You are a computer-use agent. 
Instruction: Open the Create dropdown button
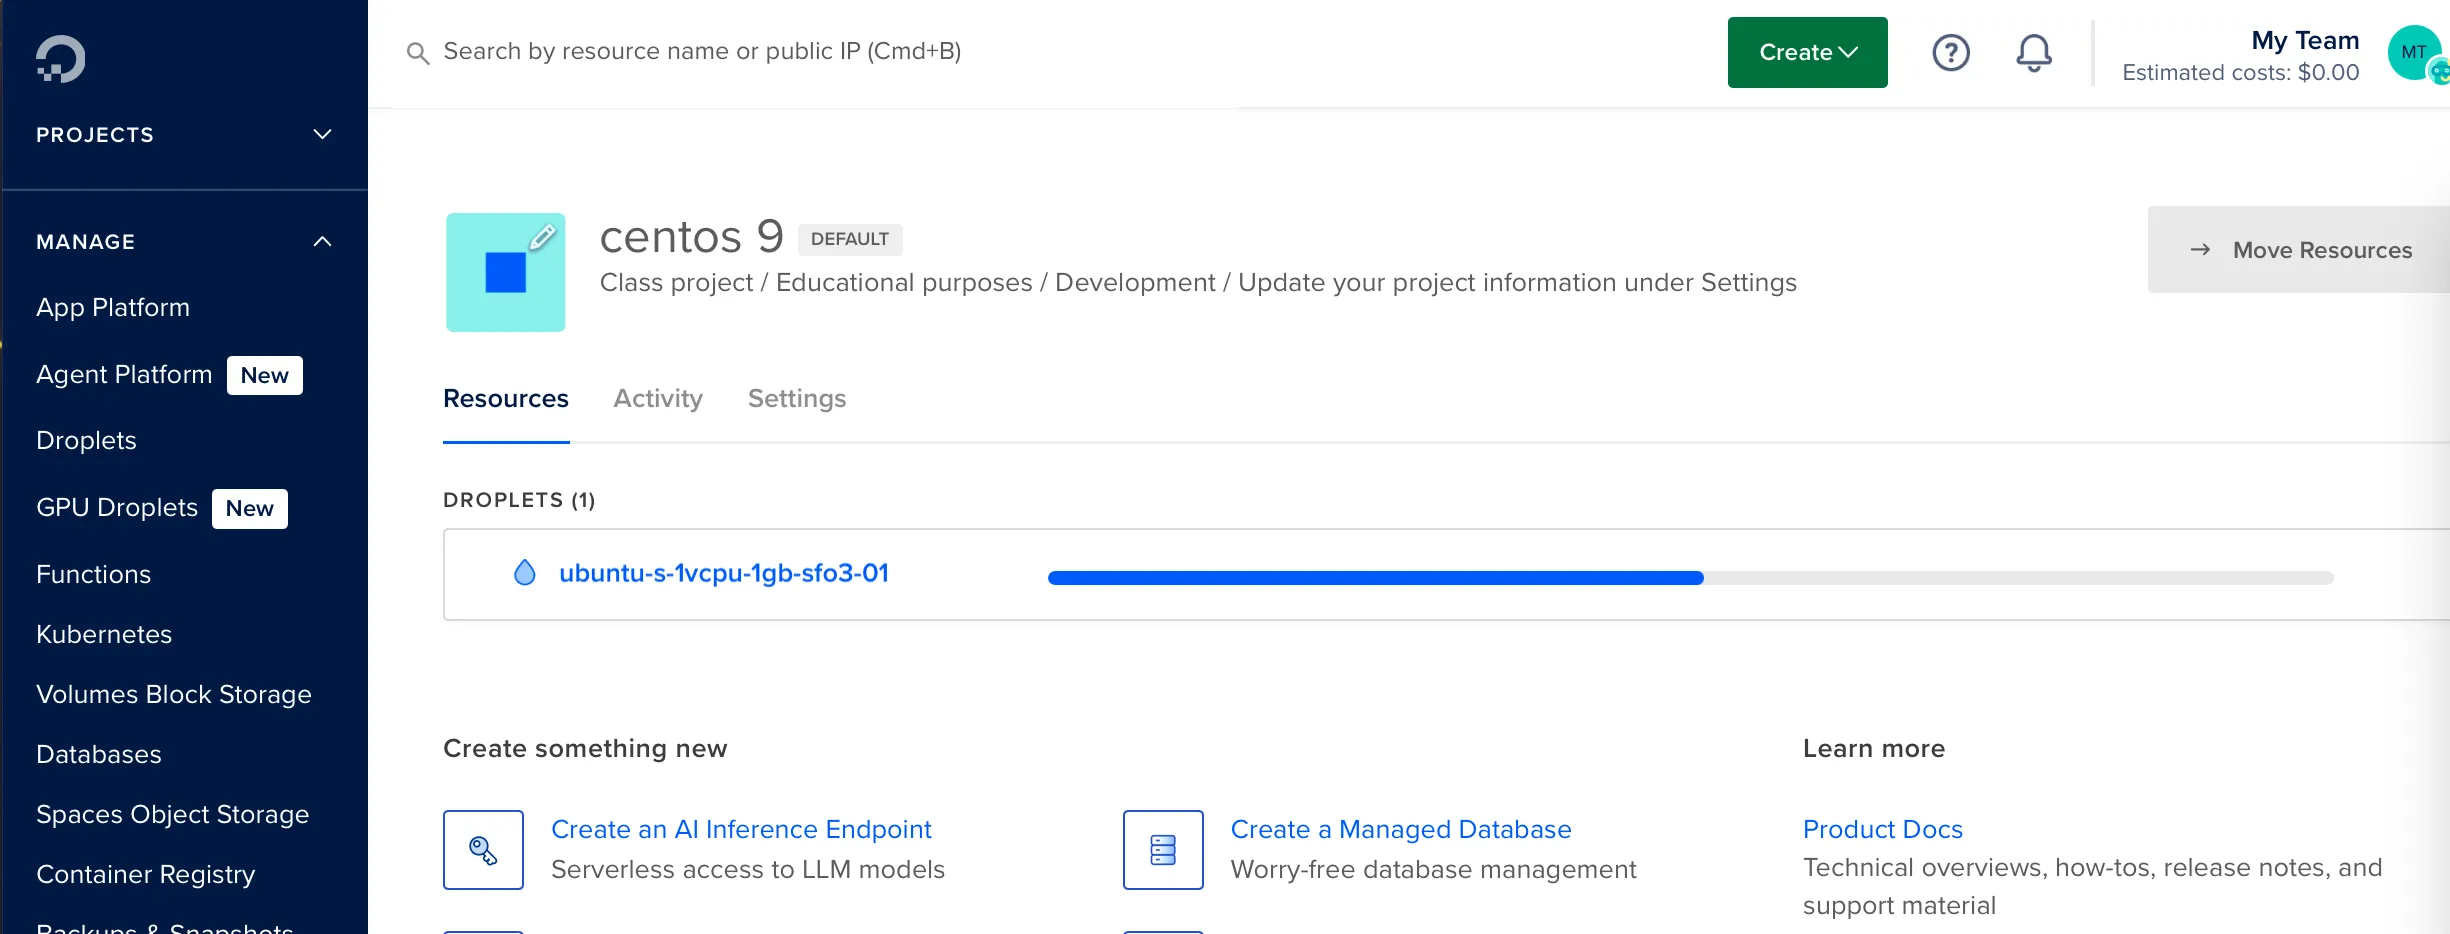[x=1807, y=53]
